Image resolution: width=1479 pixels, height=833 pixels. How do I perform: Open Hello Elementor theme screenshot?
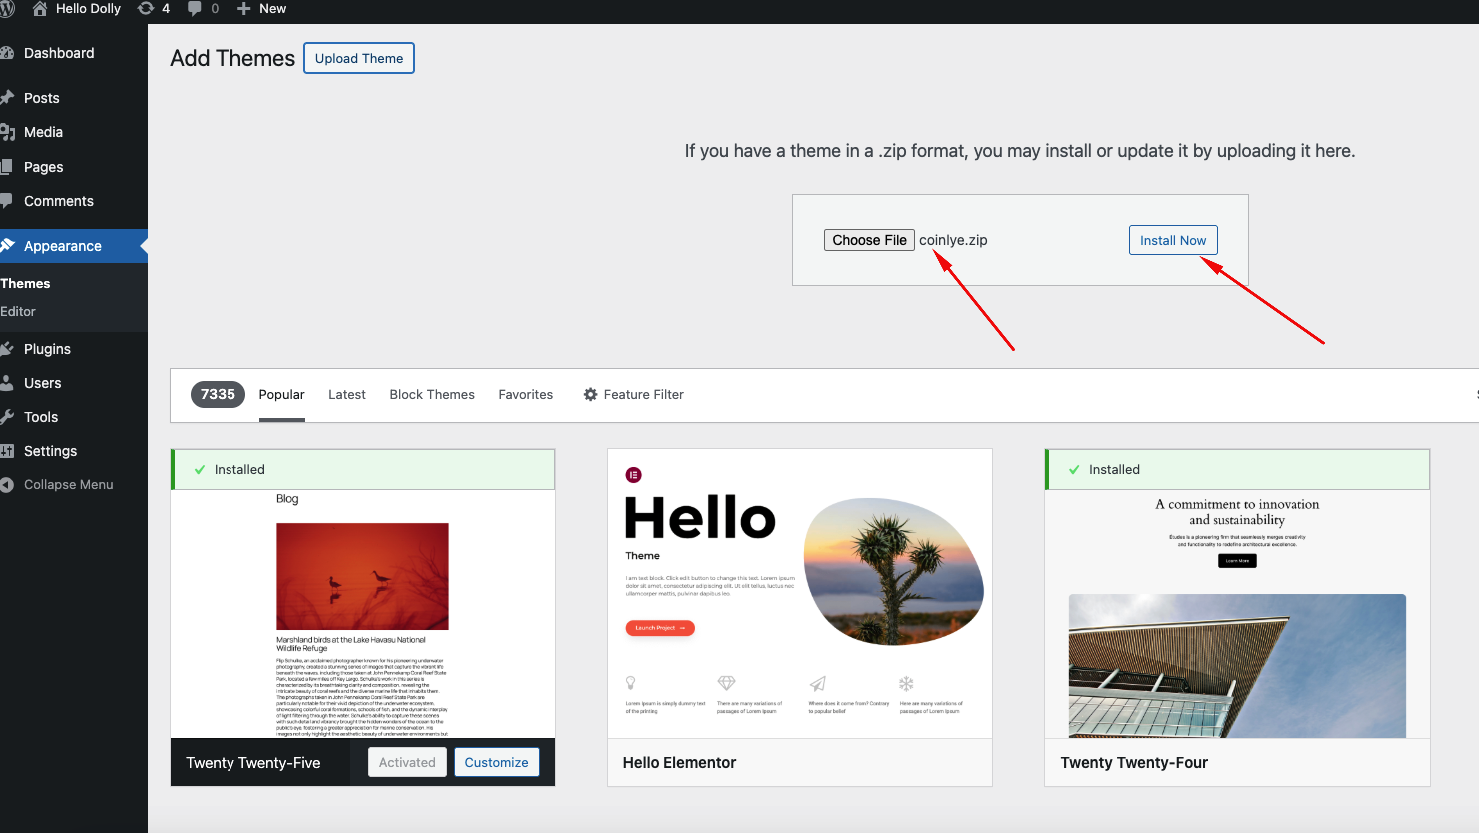[800, 594]
